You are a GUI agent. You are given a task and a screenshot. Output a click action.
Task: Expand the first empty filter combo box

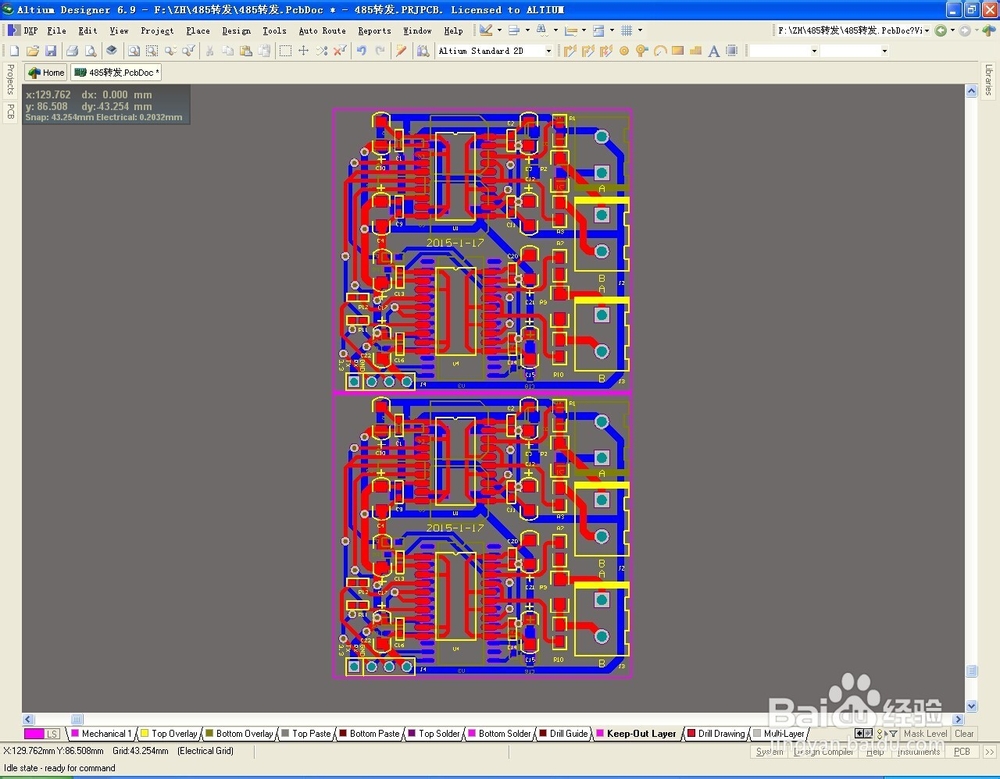pos(814,50)
